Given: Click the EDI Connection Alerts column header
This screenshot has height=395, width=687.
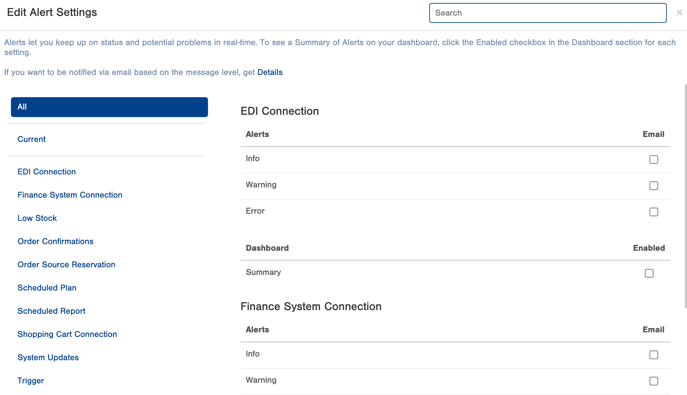Looking at the screenshot, I should pos(257,134).
